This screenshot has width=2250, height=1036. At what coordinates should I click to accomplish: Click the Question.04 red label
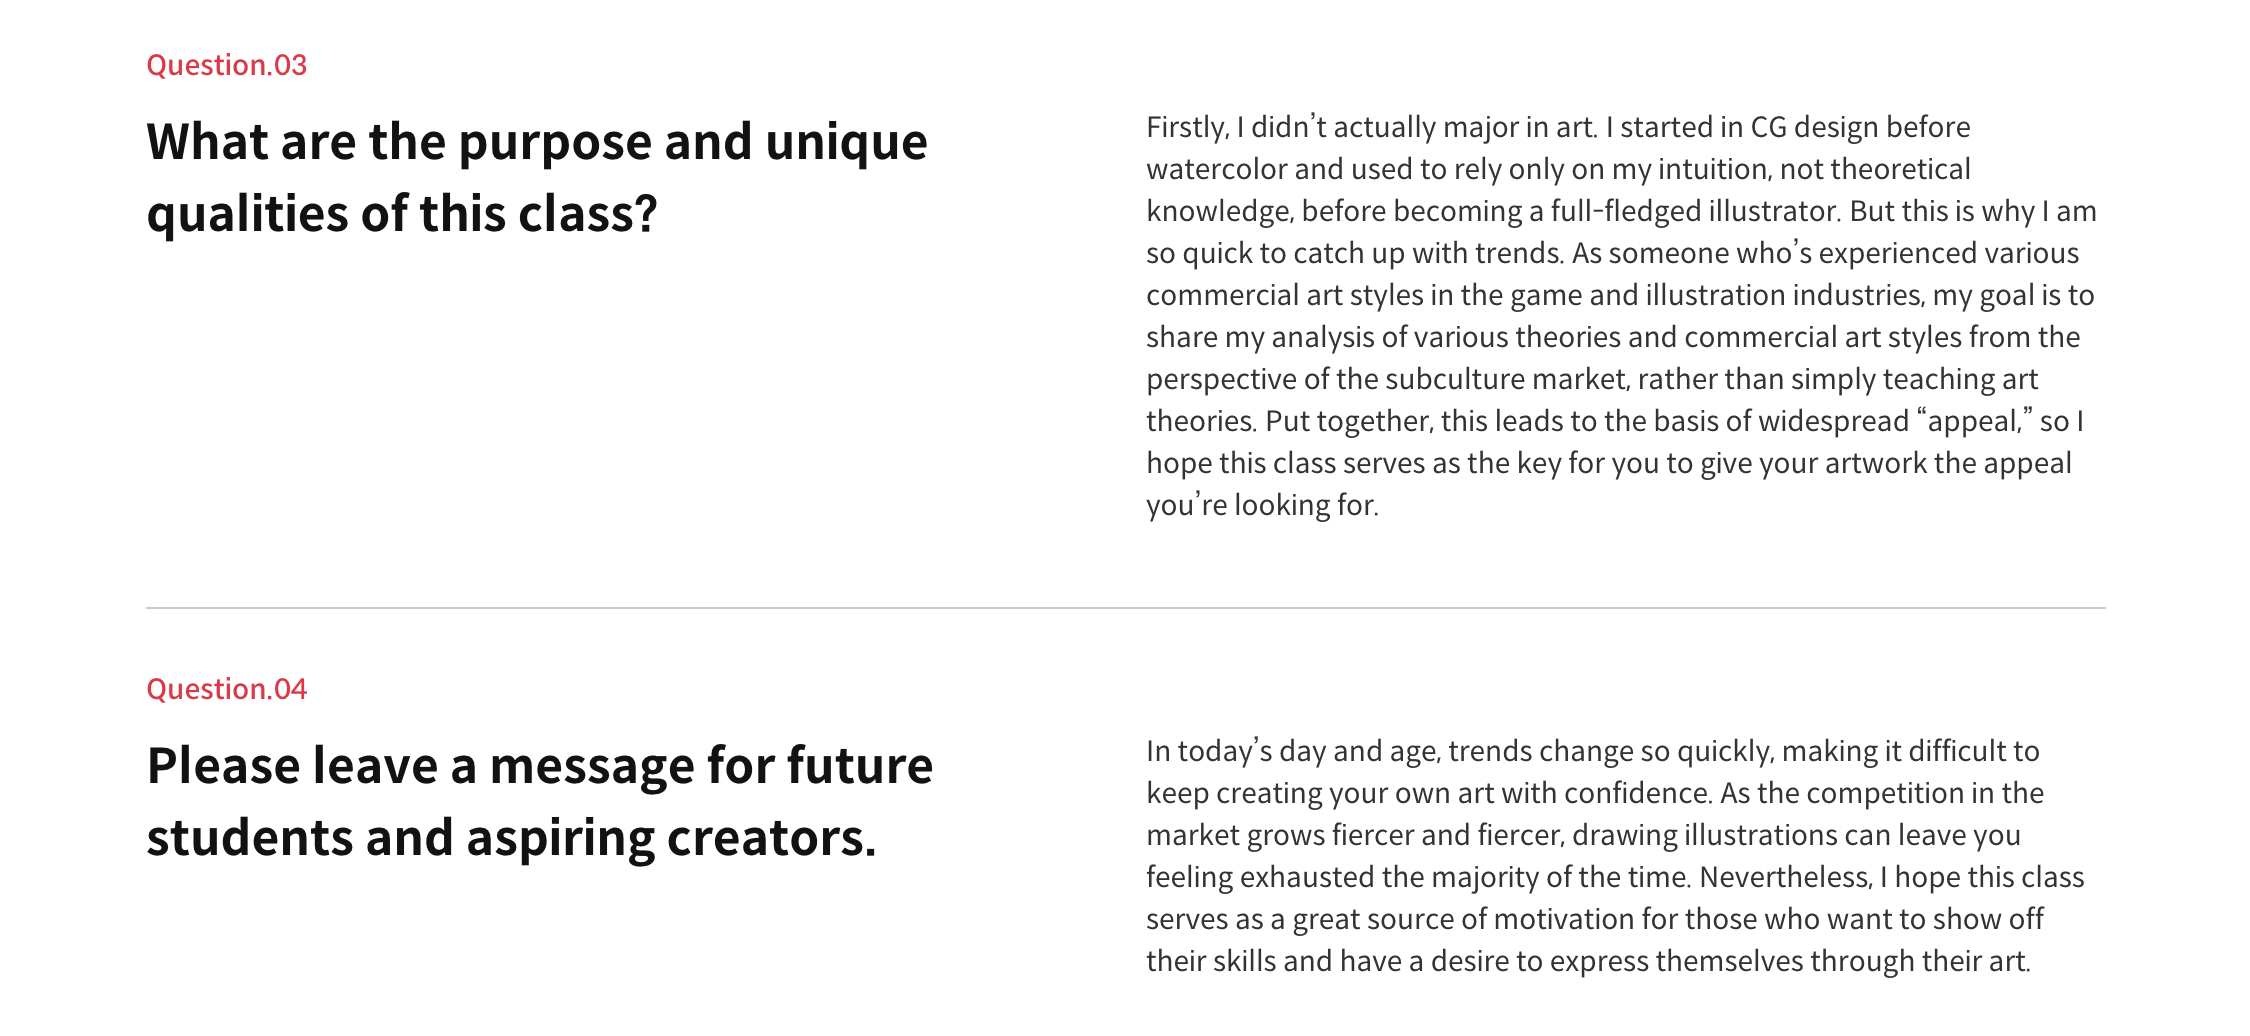click(x=226, y=689)
